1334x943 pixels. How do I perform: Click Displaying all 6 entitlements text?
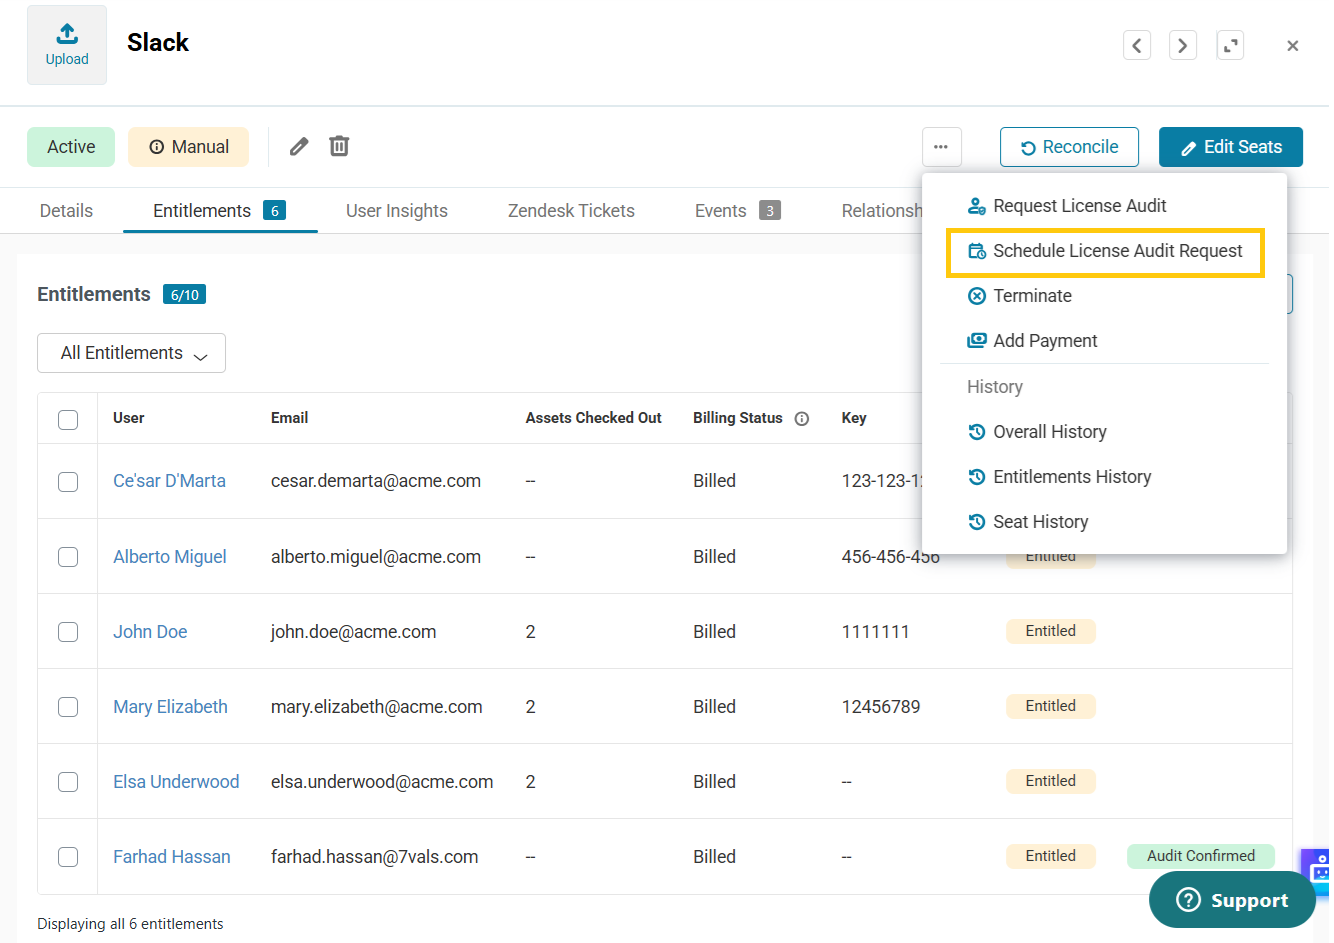130,924
